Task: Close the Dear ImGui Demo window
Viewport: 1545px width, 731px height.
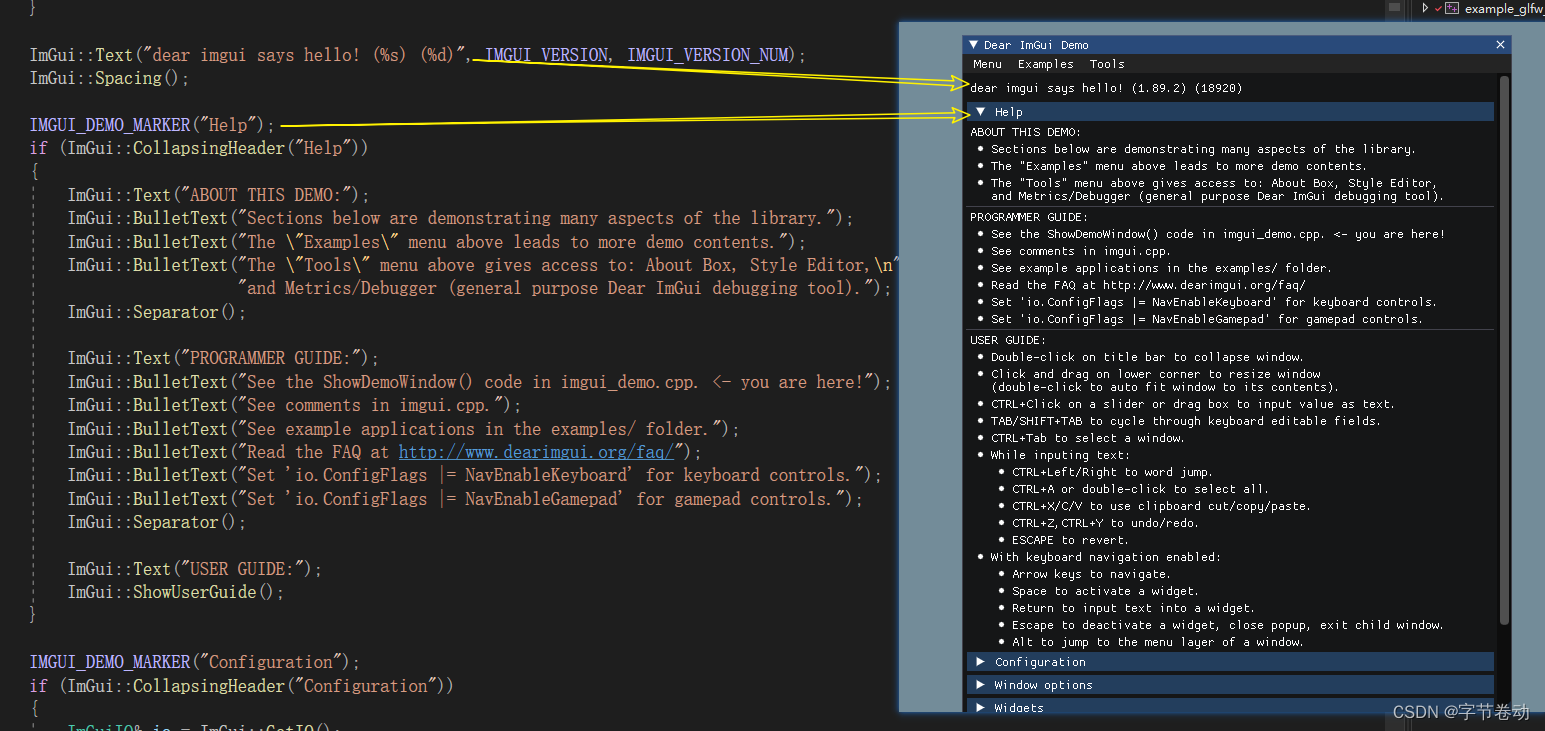Action: click(x=1500, y=45)
